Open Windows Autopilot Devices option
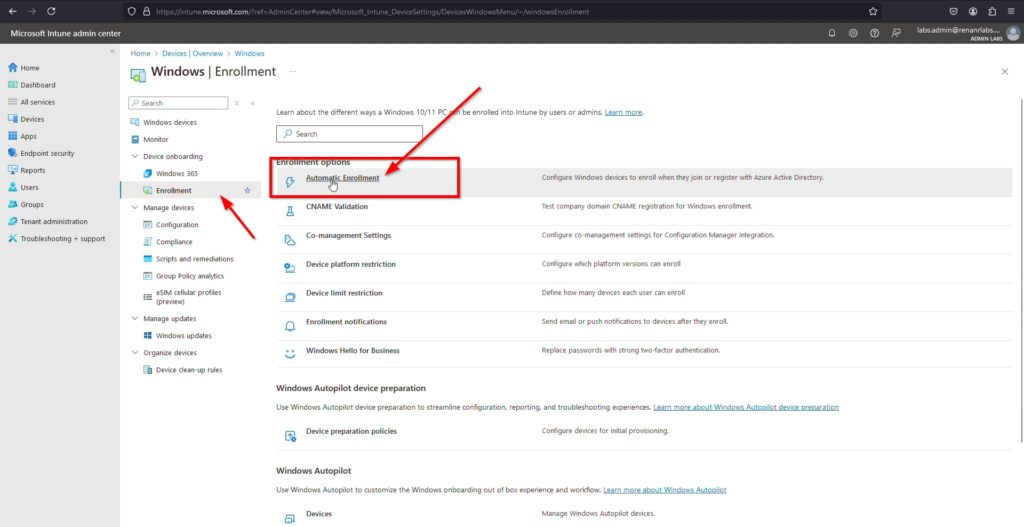The width and height of the screenshot is (1024, 527). (x=319, y=514)
